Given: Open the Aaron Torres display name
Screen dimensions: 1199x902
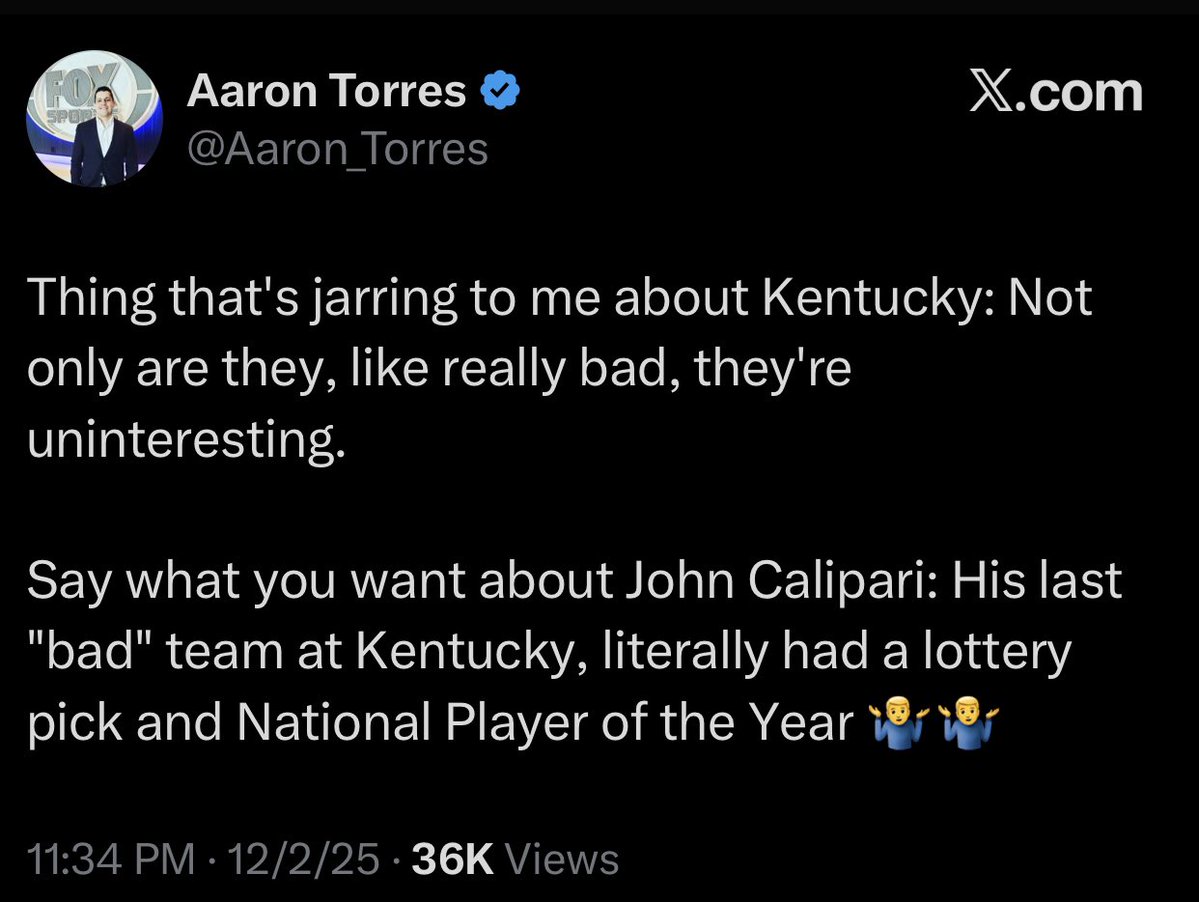Looking at the screenshot, I should (327, 91).
